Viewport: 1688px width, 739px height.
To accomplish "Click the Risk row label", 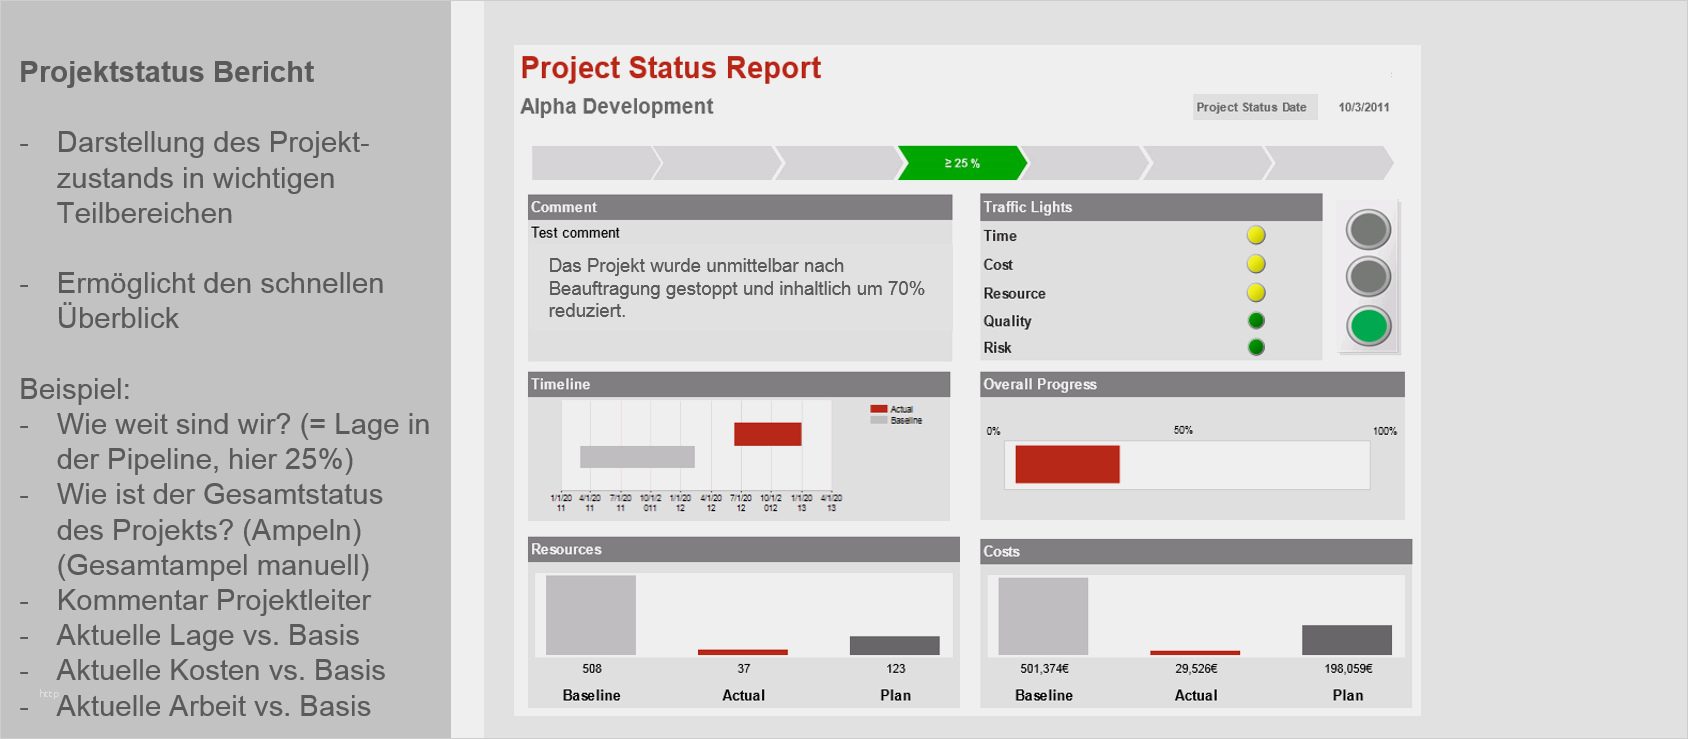I will point(997,348).
